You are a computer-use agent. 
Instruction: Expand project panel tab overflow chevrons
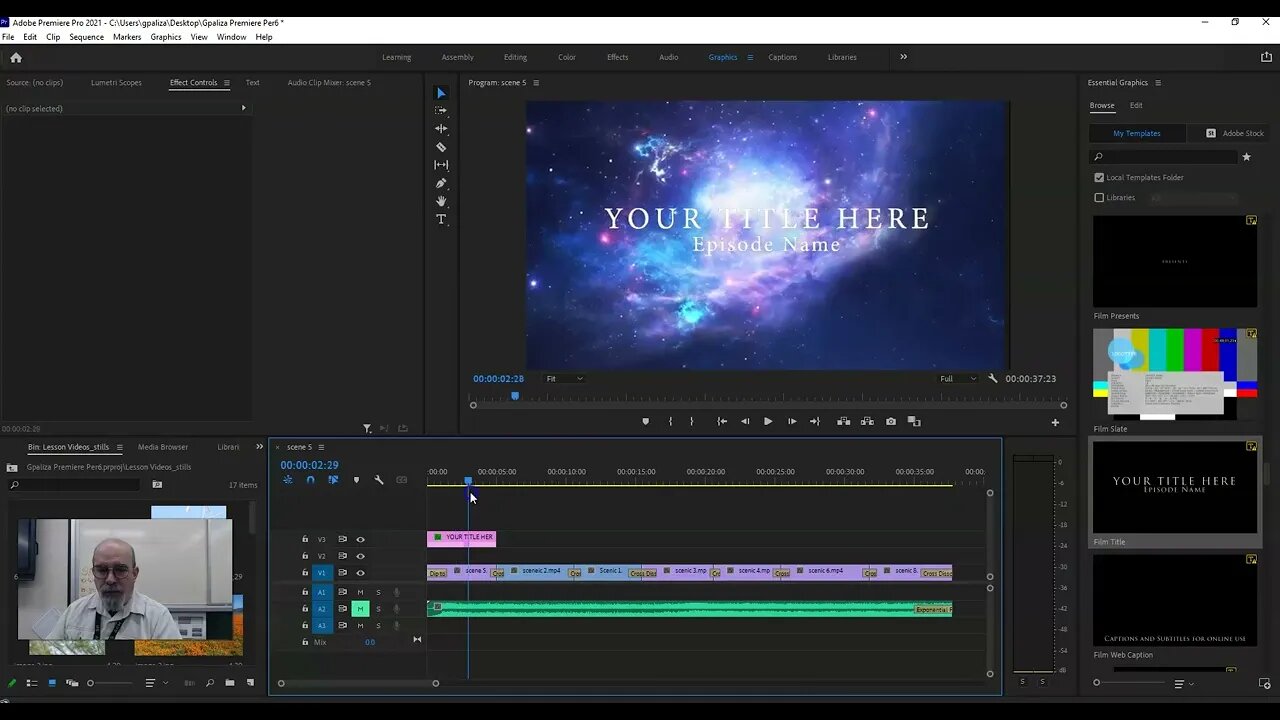(x=260, y=447)
